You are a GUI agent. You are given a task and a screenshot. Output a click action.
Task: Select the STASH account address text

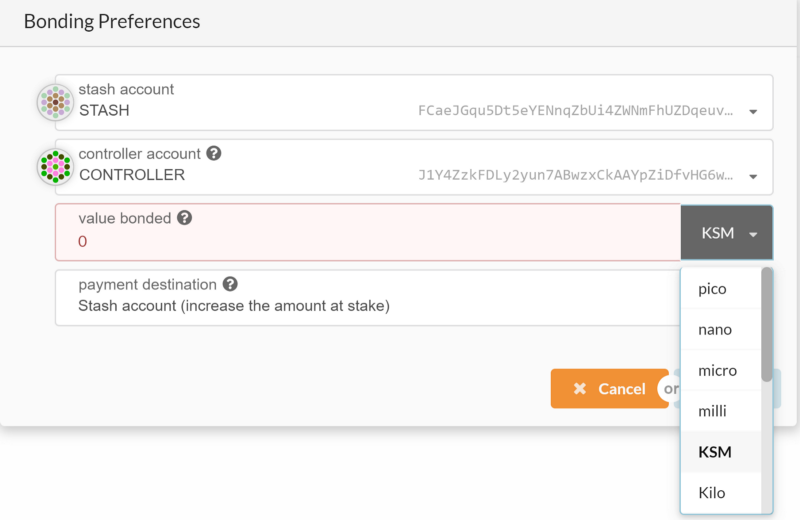click(576, 111)
